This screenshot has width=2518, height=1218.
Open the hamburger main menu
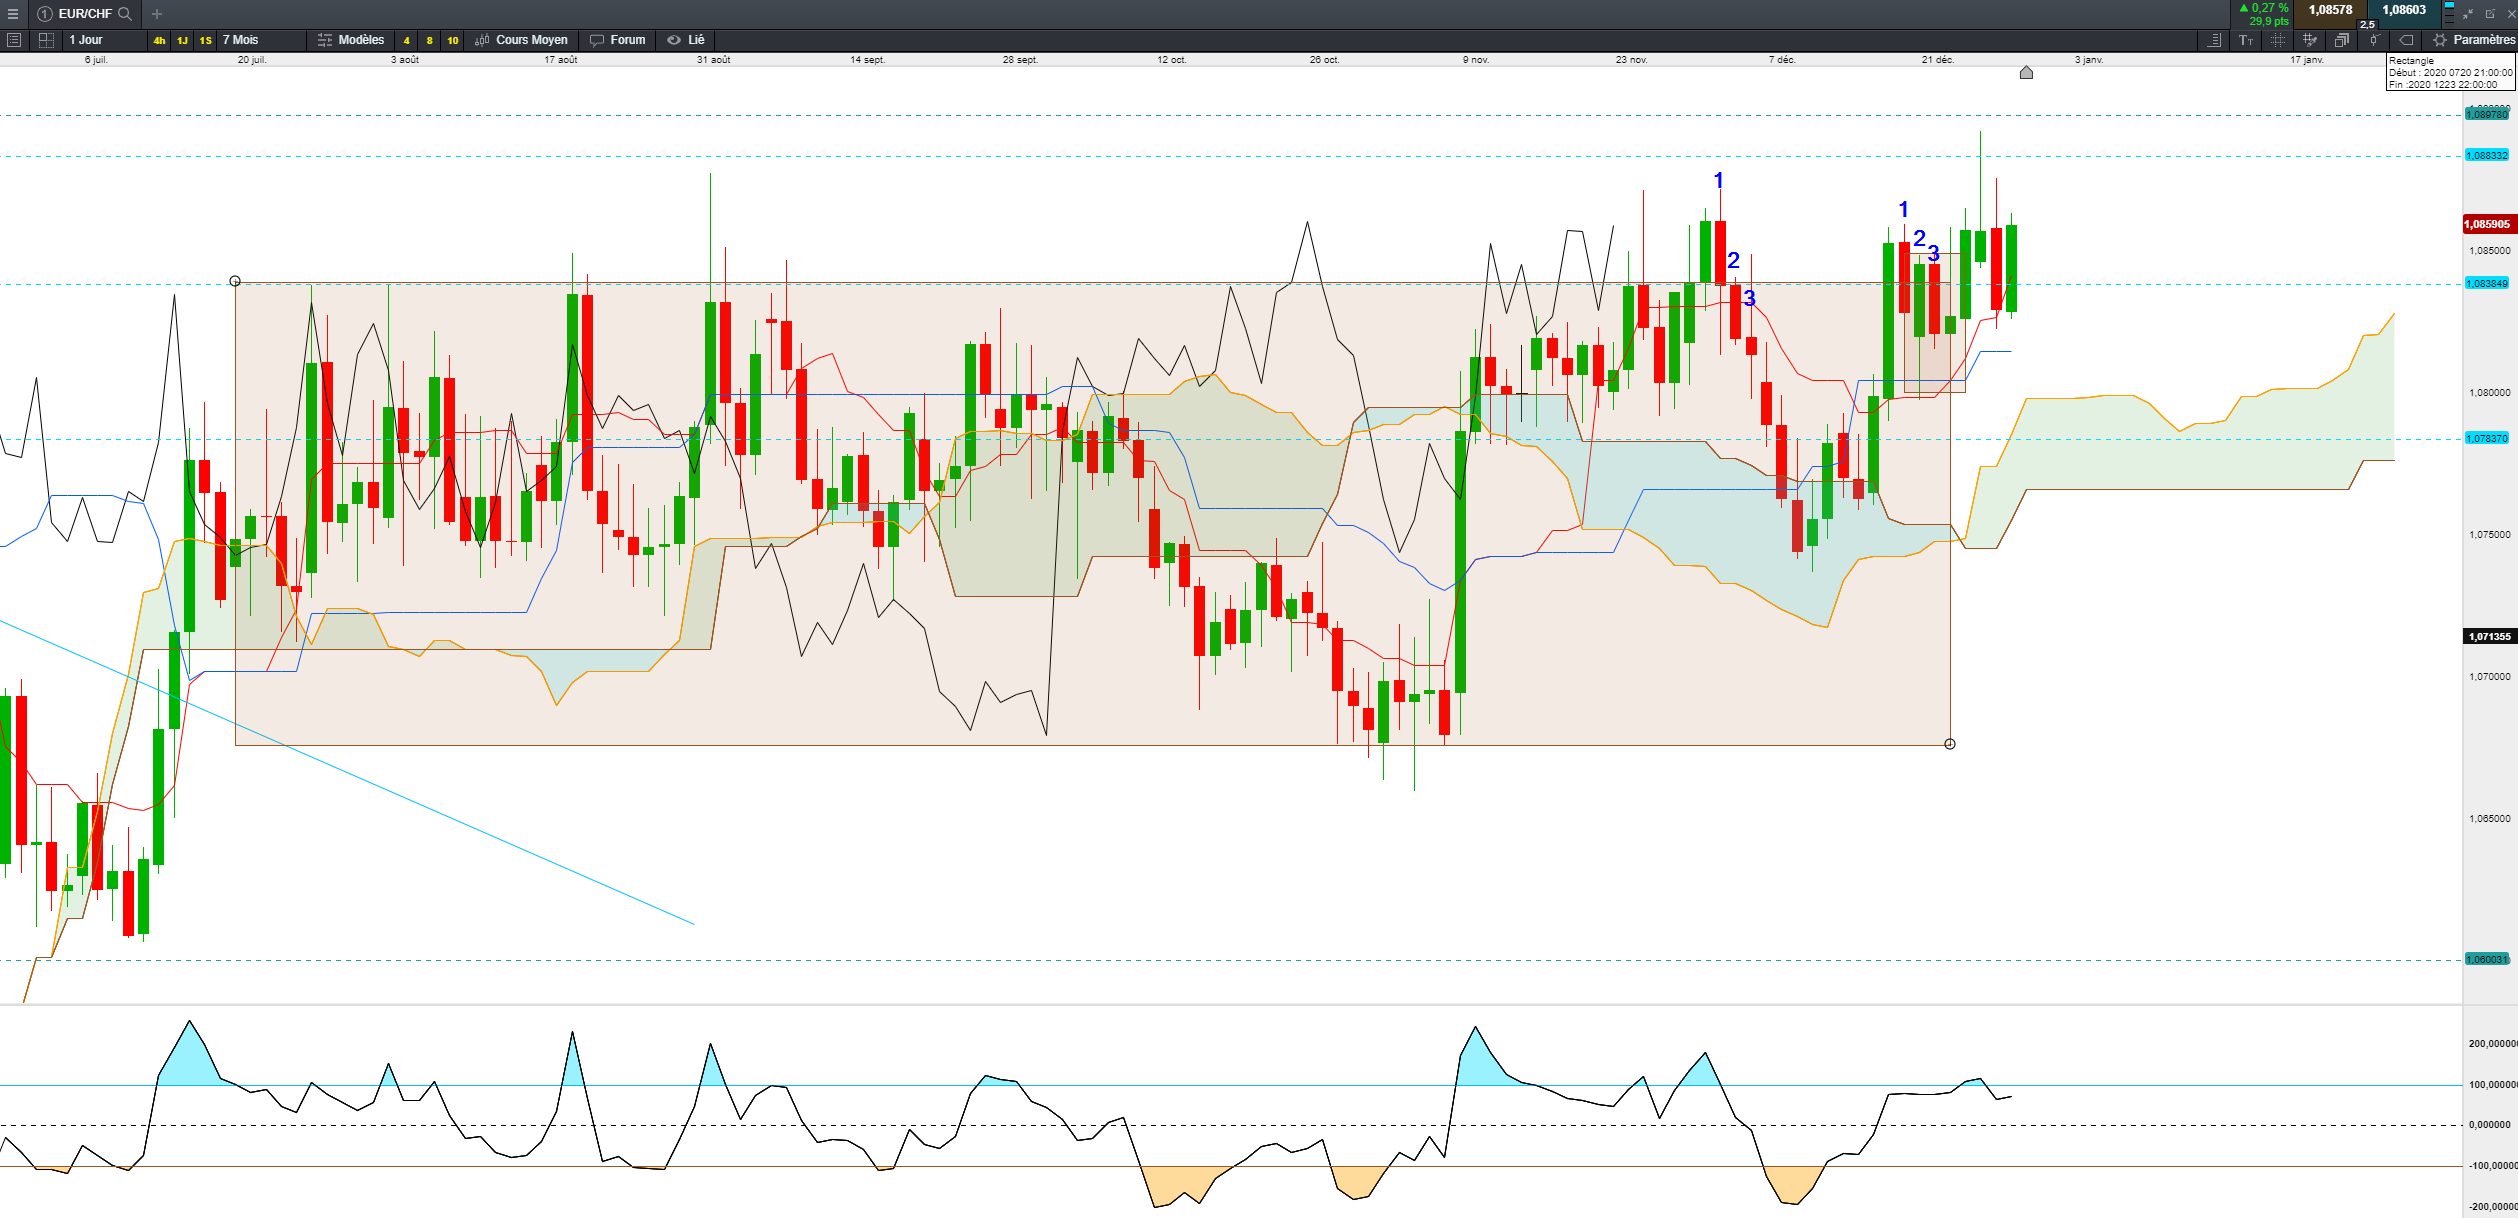13,14
